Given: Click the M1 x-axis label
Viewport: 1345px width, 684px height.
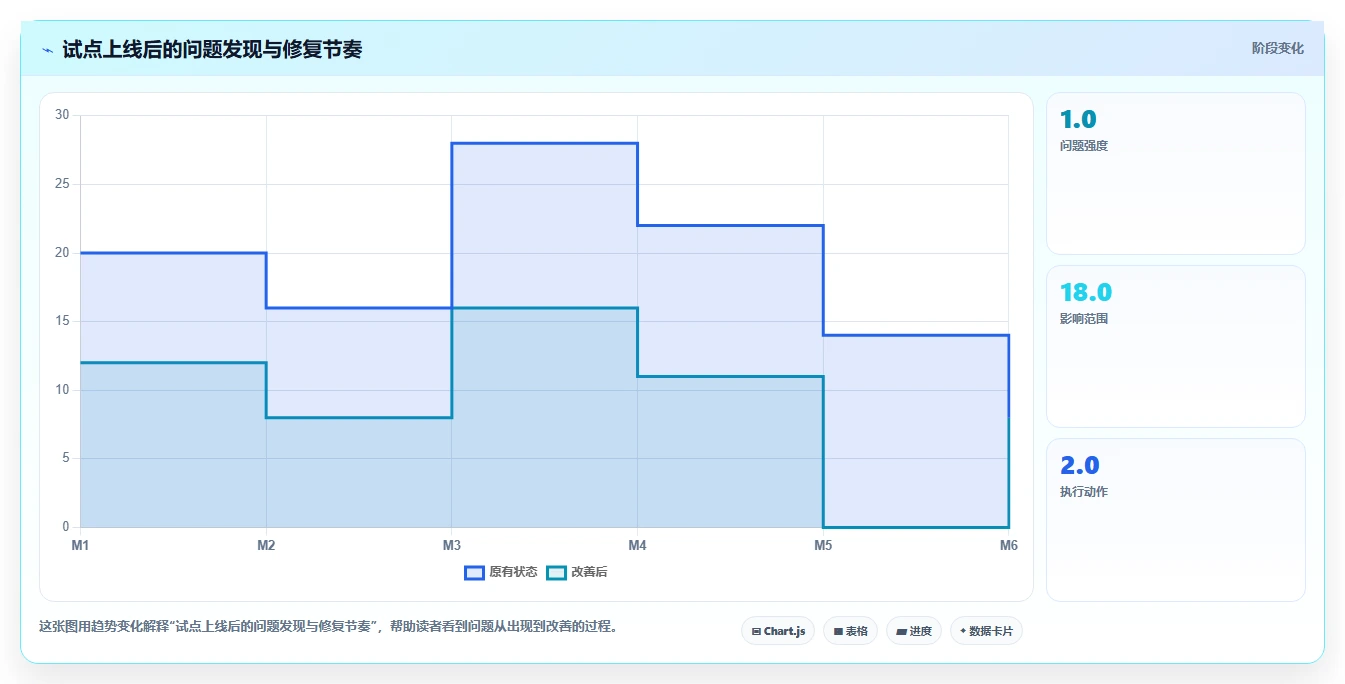Looking at the screenshot, I should pos(80,545).
